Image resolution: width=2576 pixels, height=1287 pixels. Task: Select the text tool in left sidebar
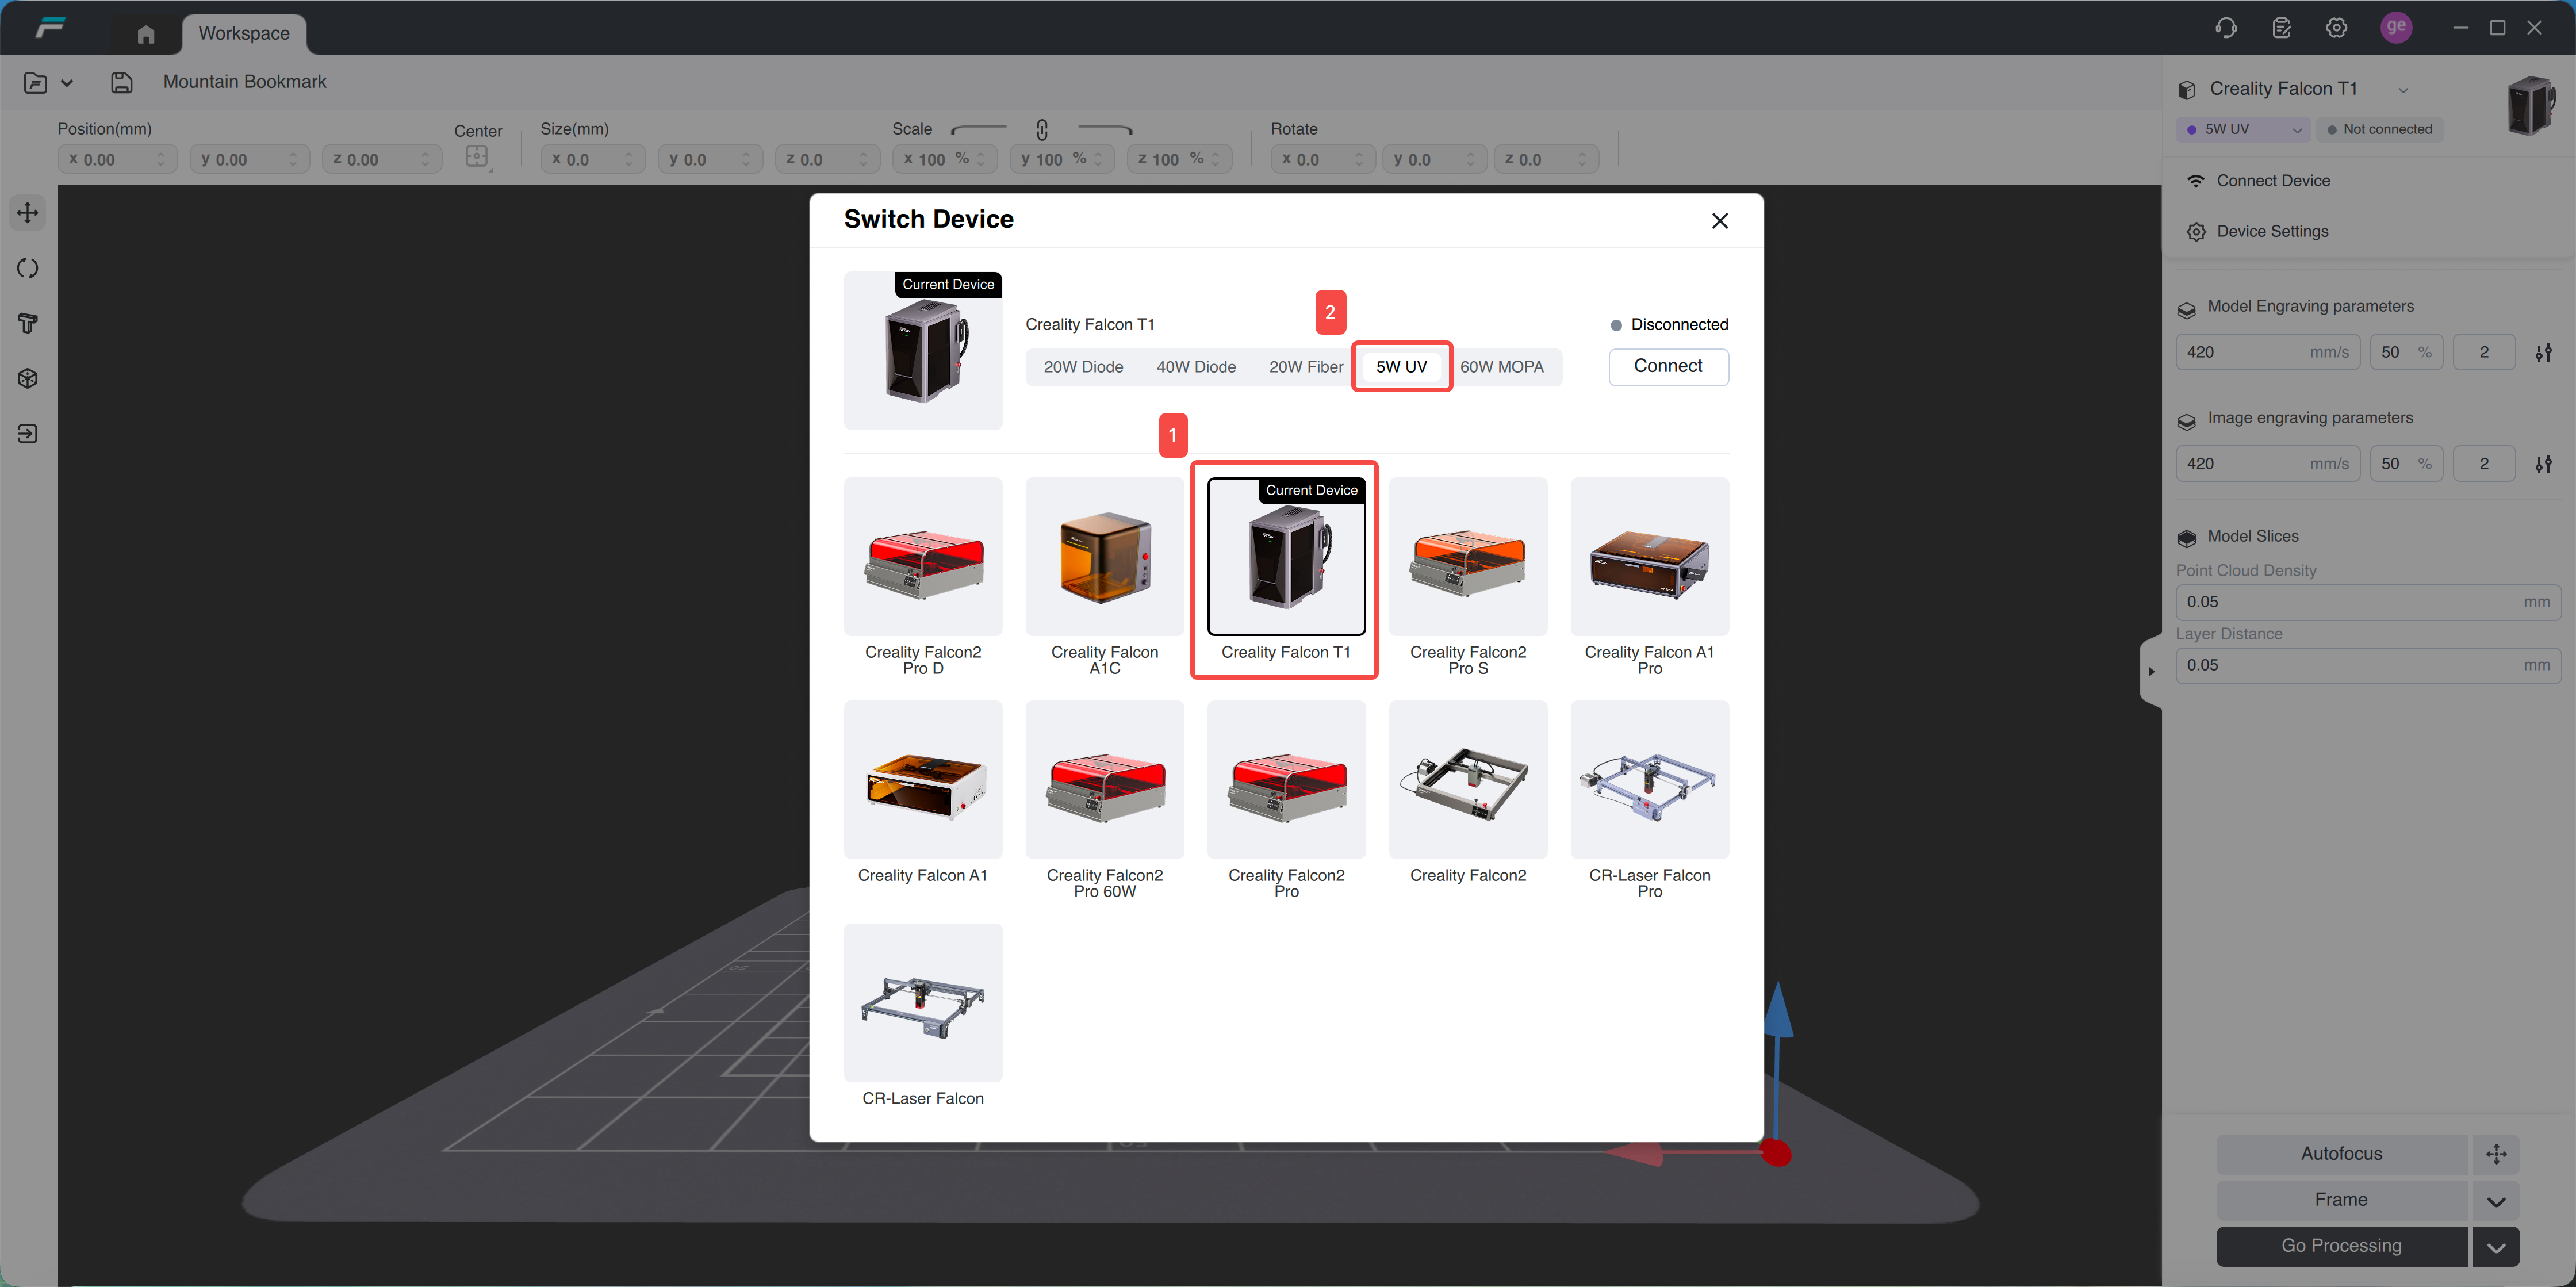[28, 323]
